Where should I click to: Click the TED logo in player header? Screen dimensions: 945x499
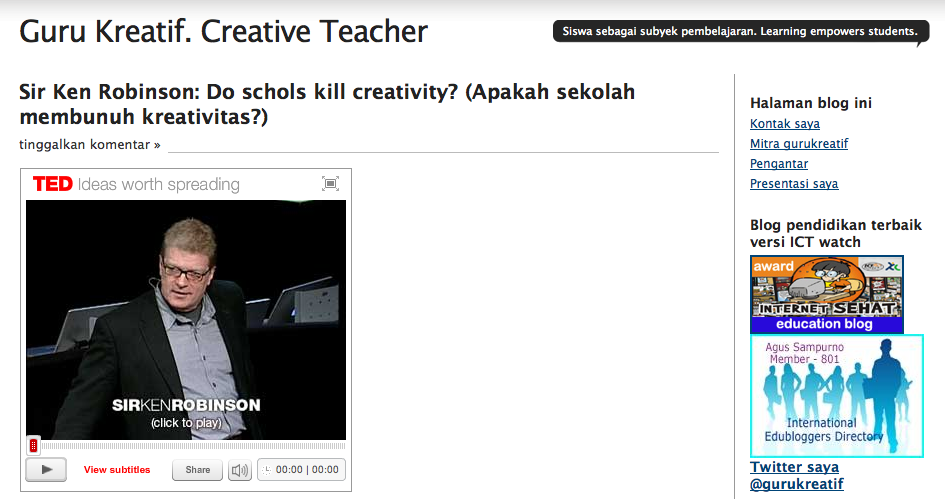[x=52, y=184]
